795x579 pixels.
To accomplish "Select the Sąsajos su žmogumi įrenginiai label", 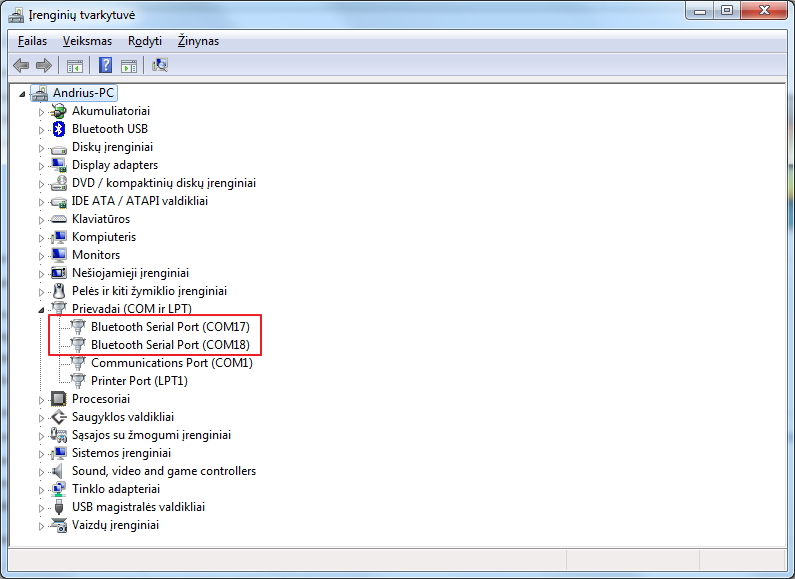I will 152,435.
